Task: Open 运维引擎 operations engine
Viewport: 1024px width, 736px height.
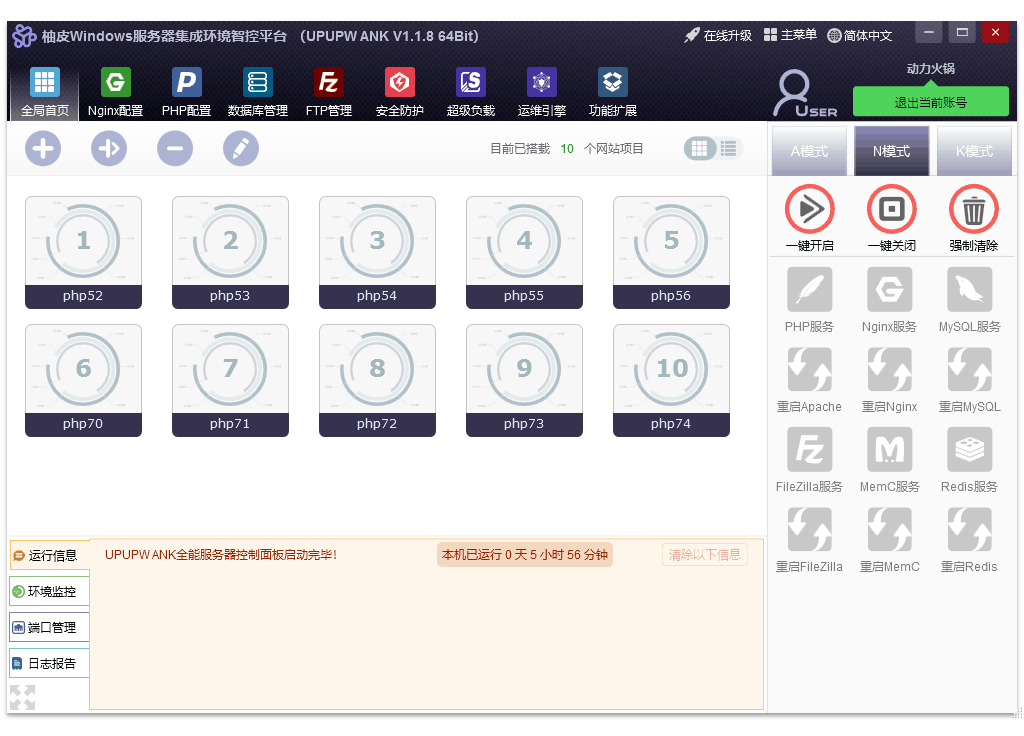Action: (542, 92)
